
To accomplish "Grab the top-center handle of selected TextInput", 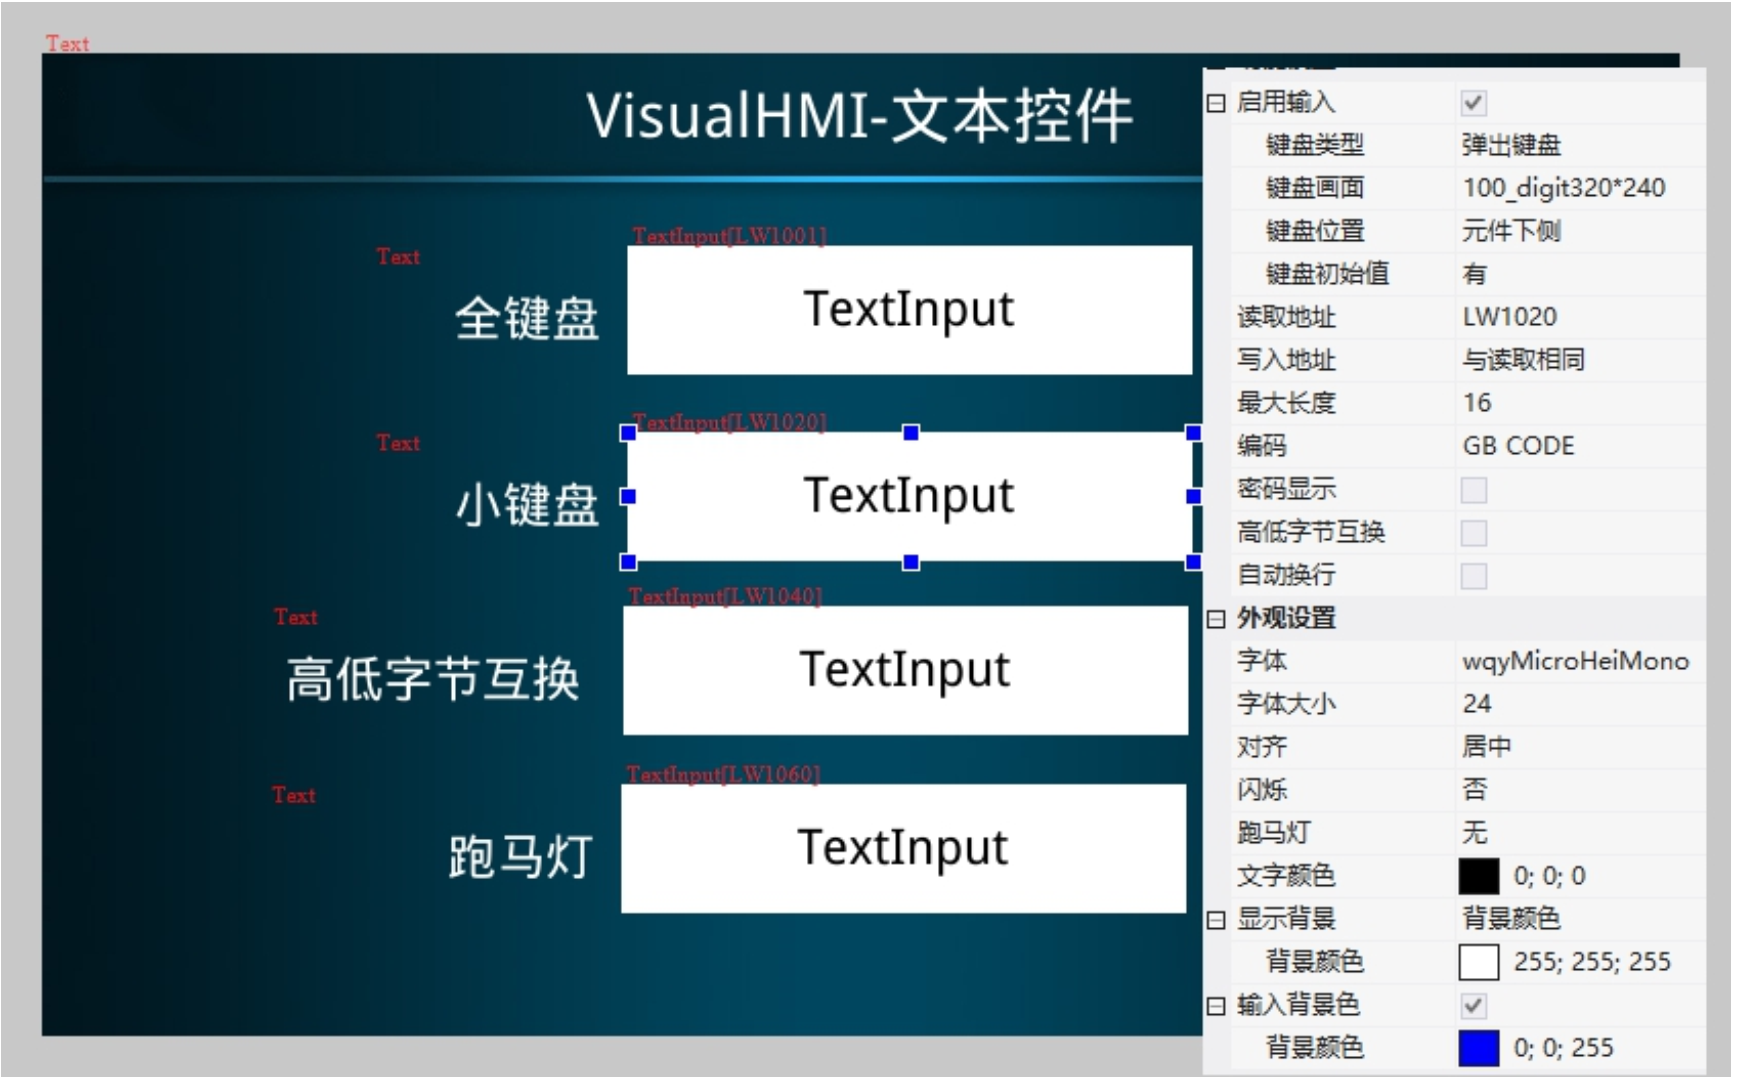I will point(911,433).
